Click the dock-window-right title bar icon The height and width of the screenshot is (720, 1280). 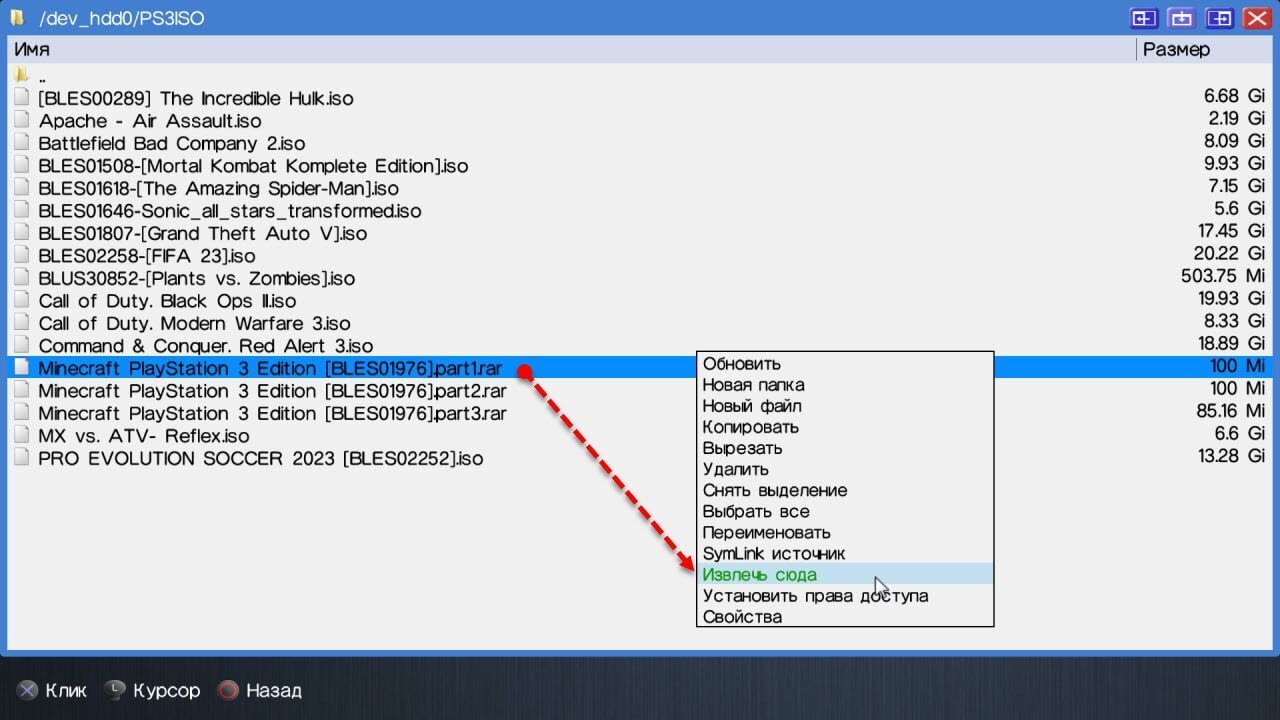(x=1219, y=18)
